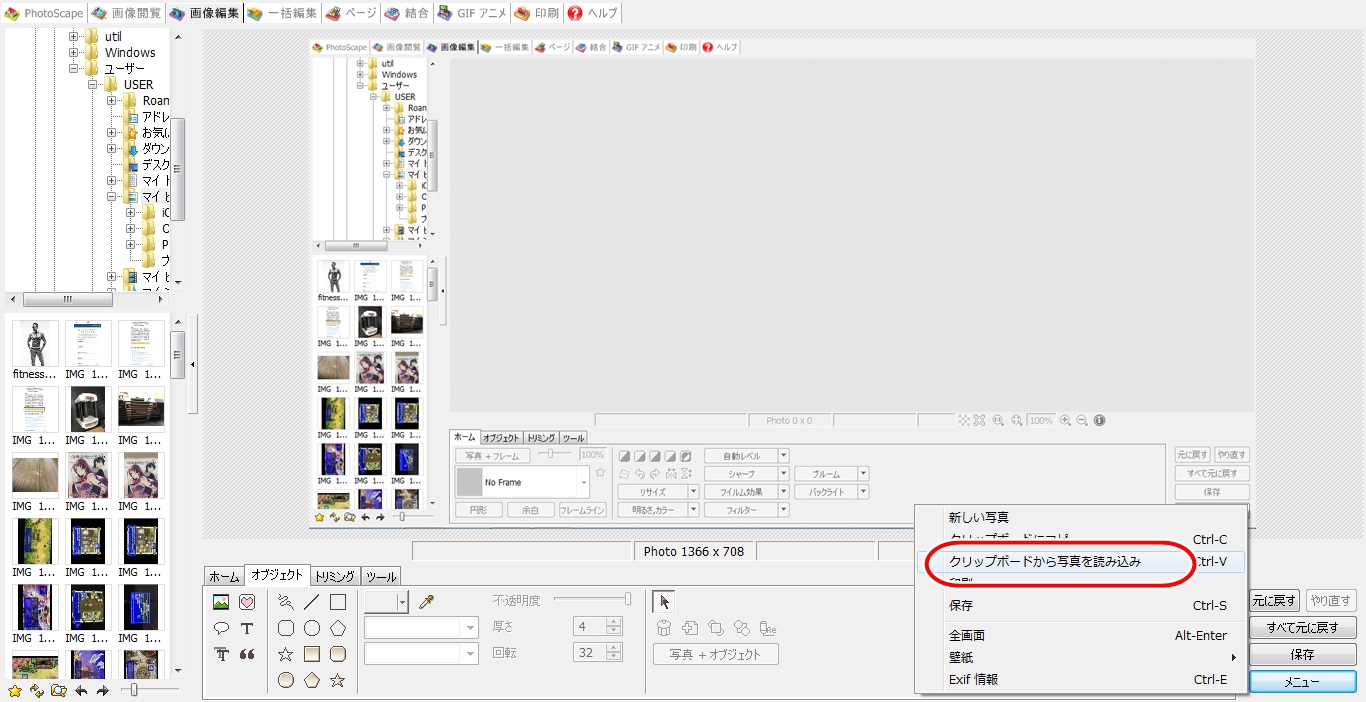The height and width of the screenshot is (702, 1366).
Task: Collapse the ユーザー folder in the tree
Action: coord(74,69)
